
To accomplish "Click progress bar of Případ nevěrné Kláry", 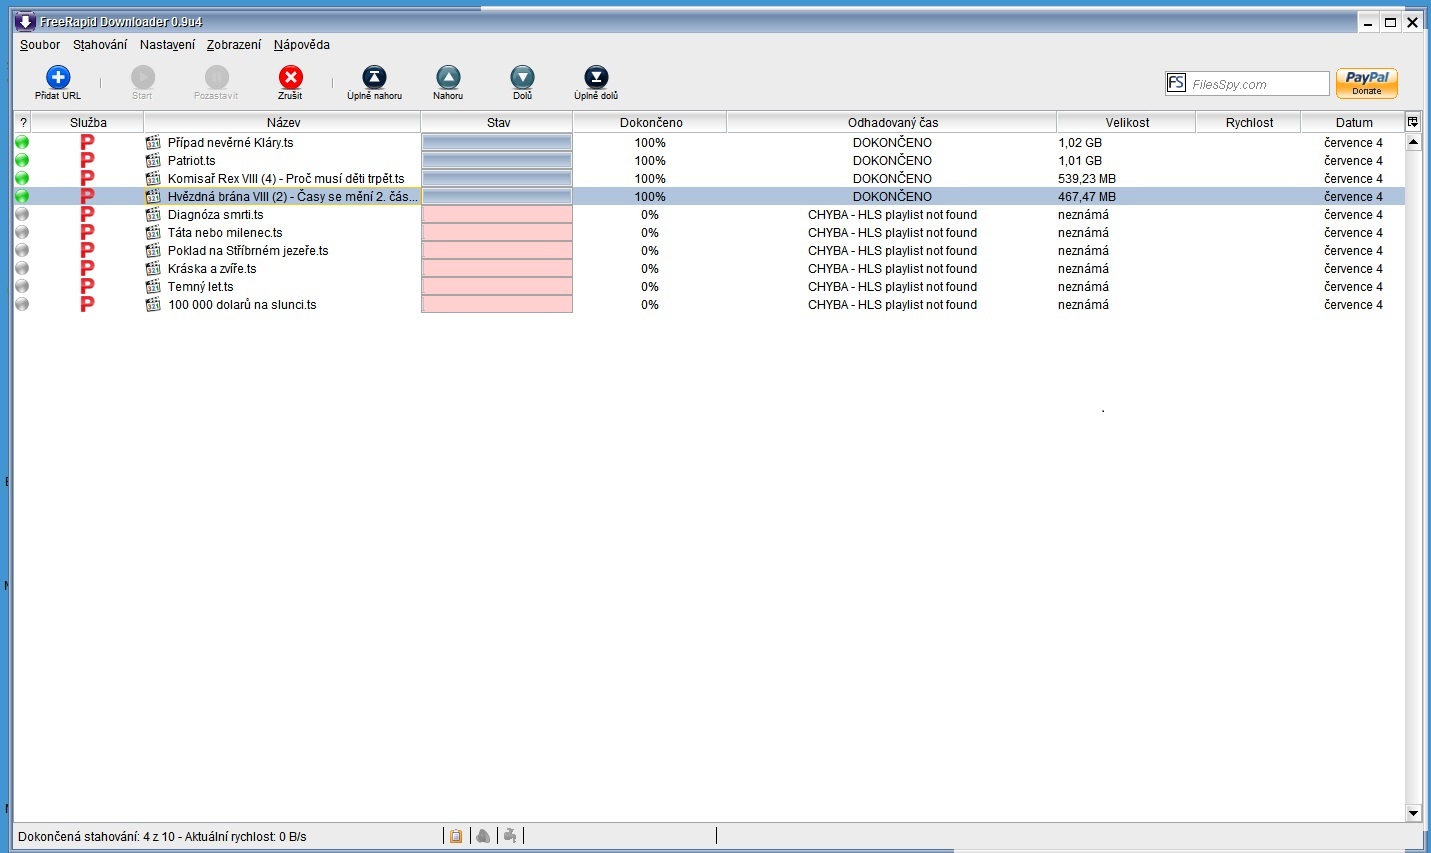I will click(x=497, y=143).
